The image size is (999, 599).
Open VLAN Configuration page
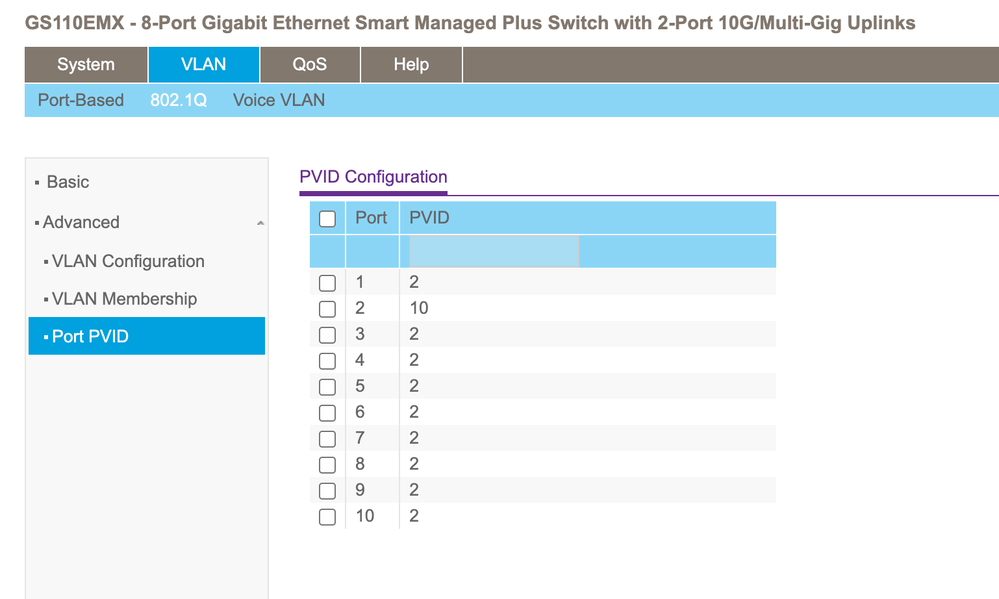(x=128, y=261)
